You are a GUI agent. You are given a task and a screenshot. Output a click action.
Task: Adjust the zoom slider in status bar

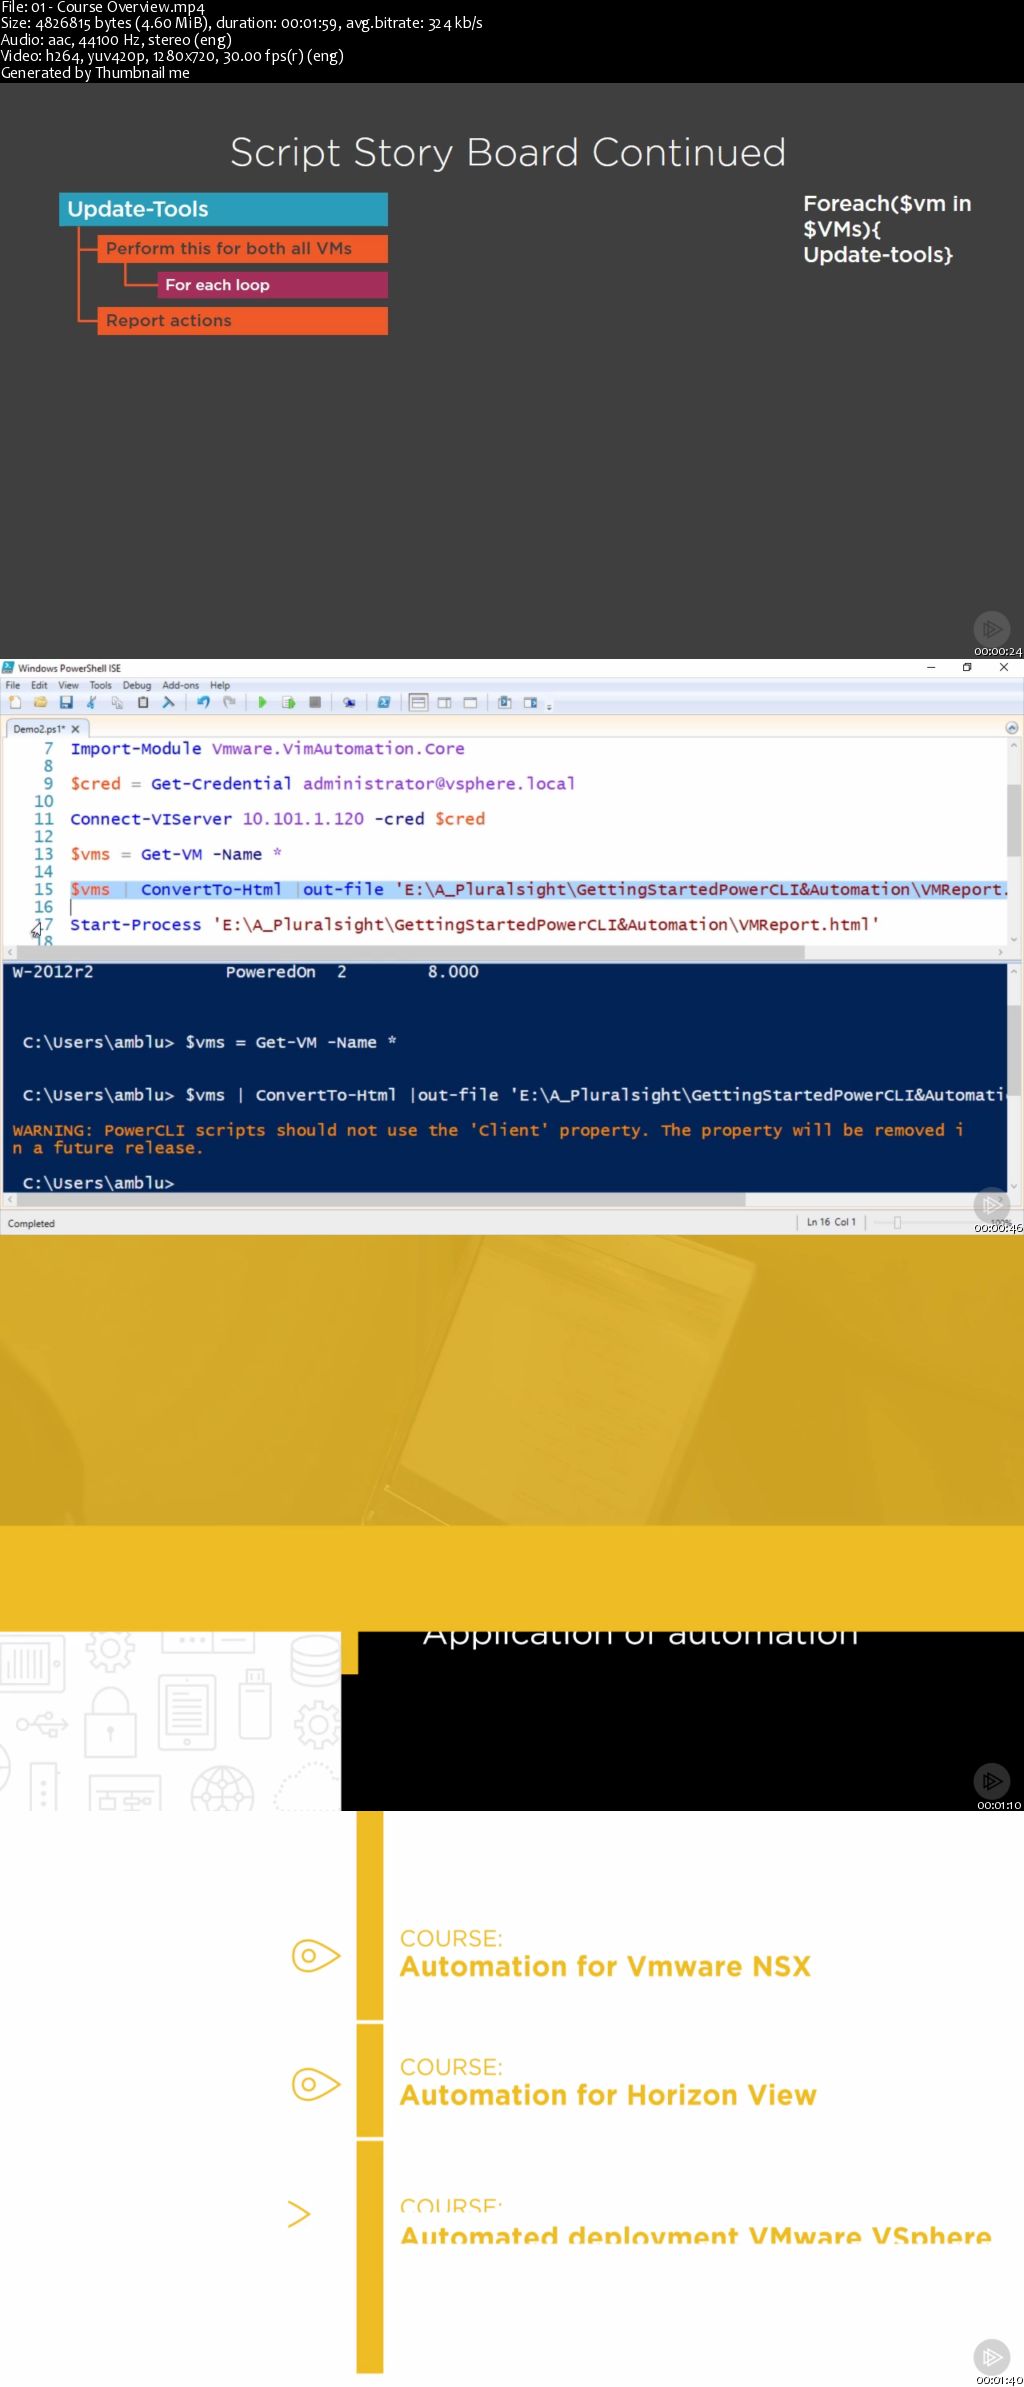tap(897, 1222)
